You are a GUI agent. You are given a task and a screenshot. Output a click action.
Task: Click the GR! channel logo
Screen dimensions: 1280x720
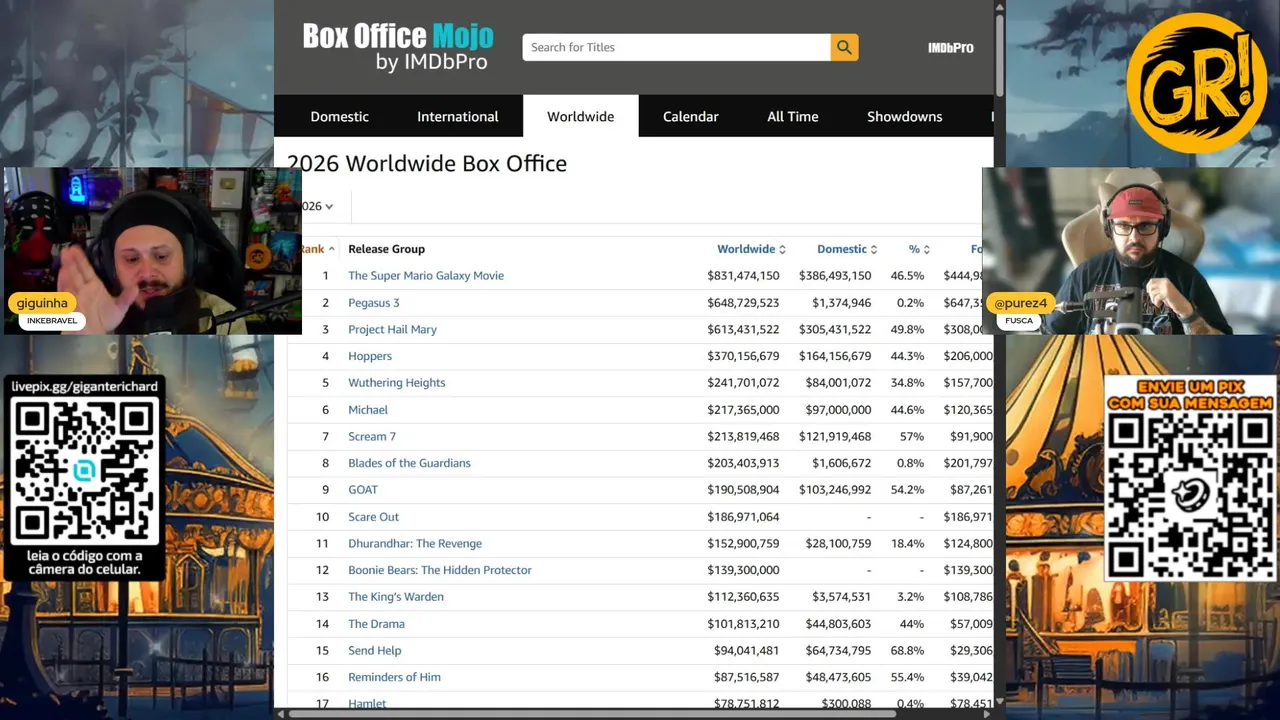click(1196, 83)
